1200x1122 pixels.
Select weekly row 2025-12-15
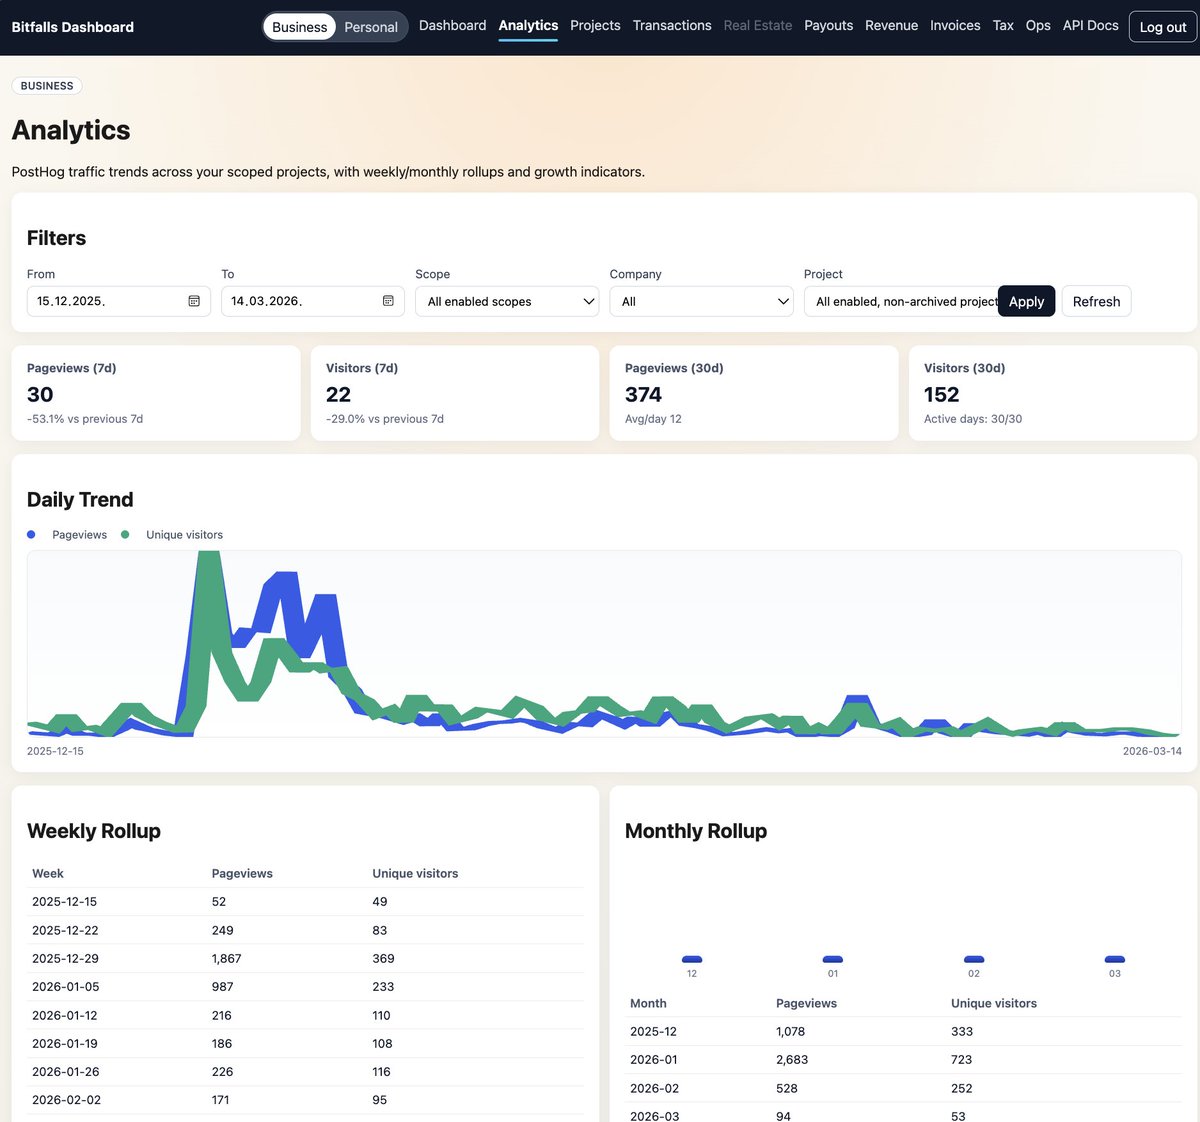pos(305,902)
